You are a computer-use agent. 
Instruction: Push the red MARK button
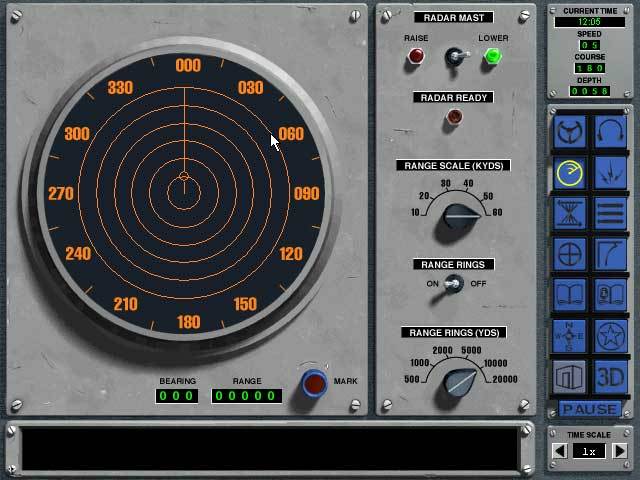point(314,384)
